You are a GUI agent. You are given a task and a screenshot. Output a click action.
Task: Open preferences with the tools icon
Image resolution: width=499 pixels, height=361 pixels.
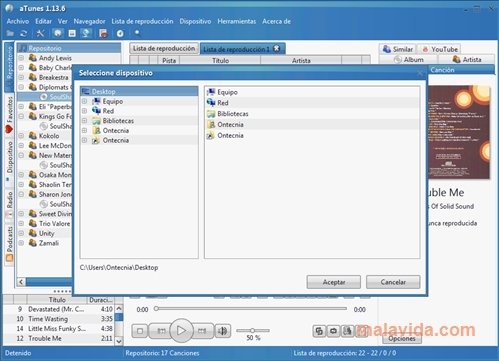(x=40, y=33)
